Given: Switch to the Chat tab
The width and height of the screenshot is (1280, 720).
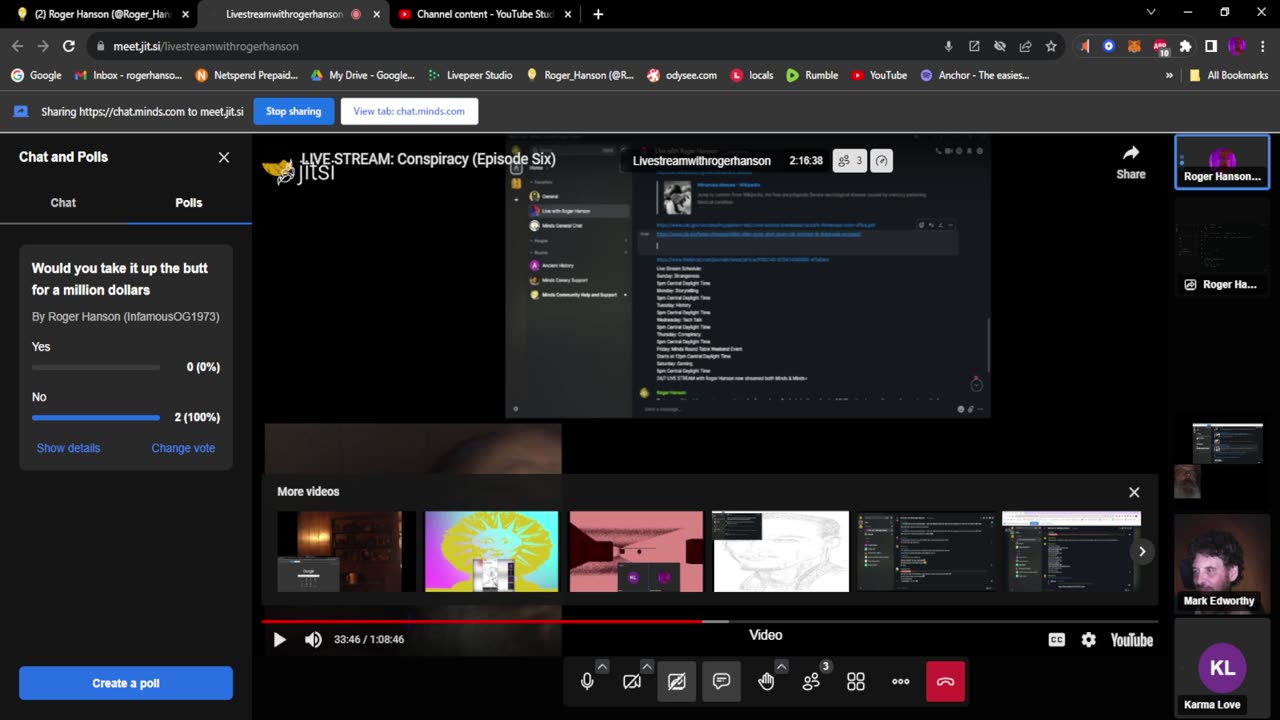Looking at the screenshot, I should pos(63,202).
